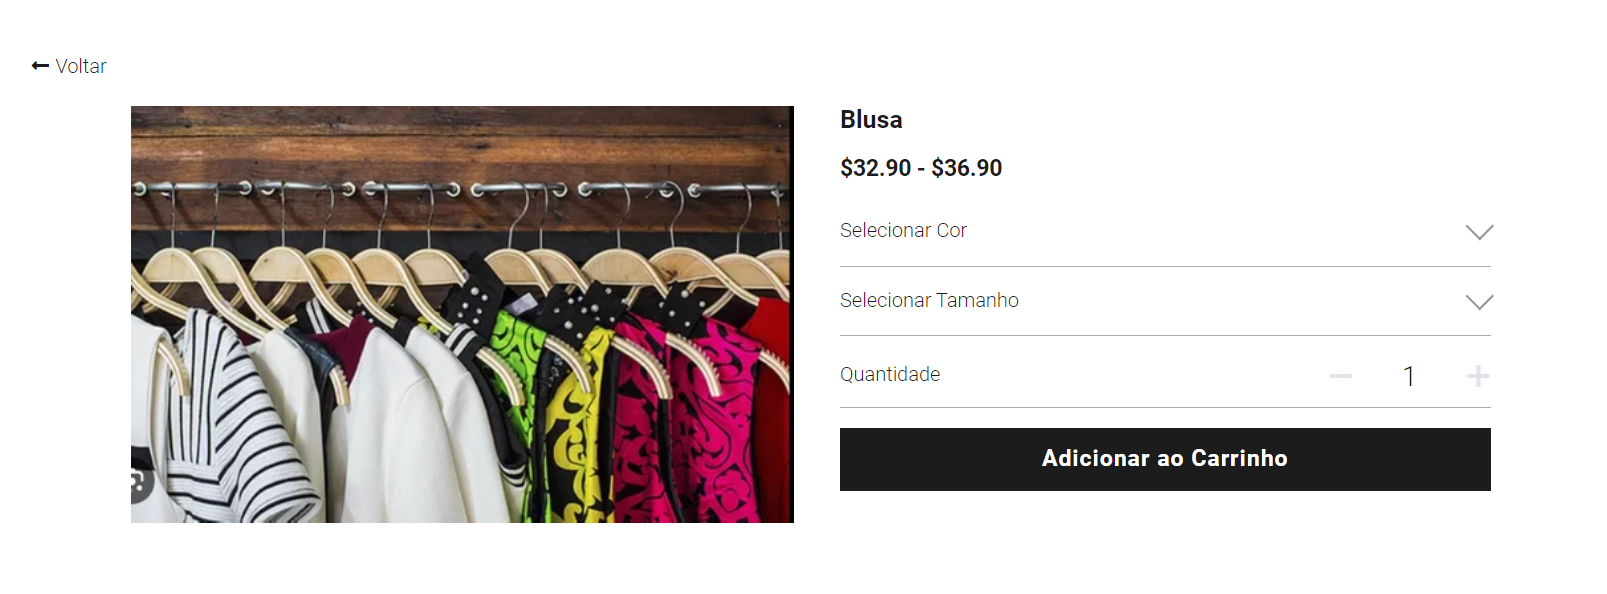This screenshot has height=594, width=1607.
Task: Select the quantity value 1 field
Action: point(1409,376)
